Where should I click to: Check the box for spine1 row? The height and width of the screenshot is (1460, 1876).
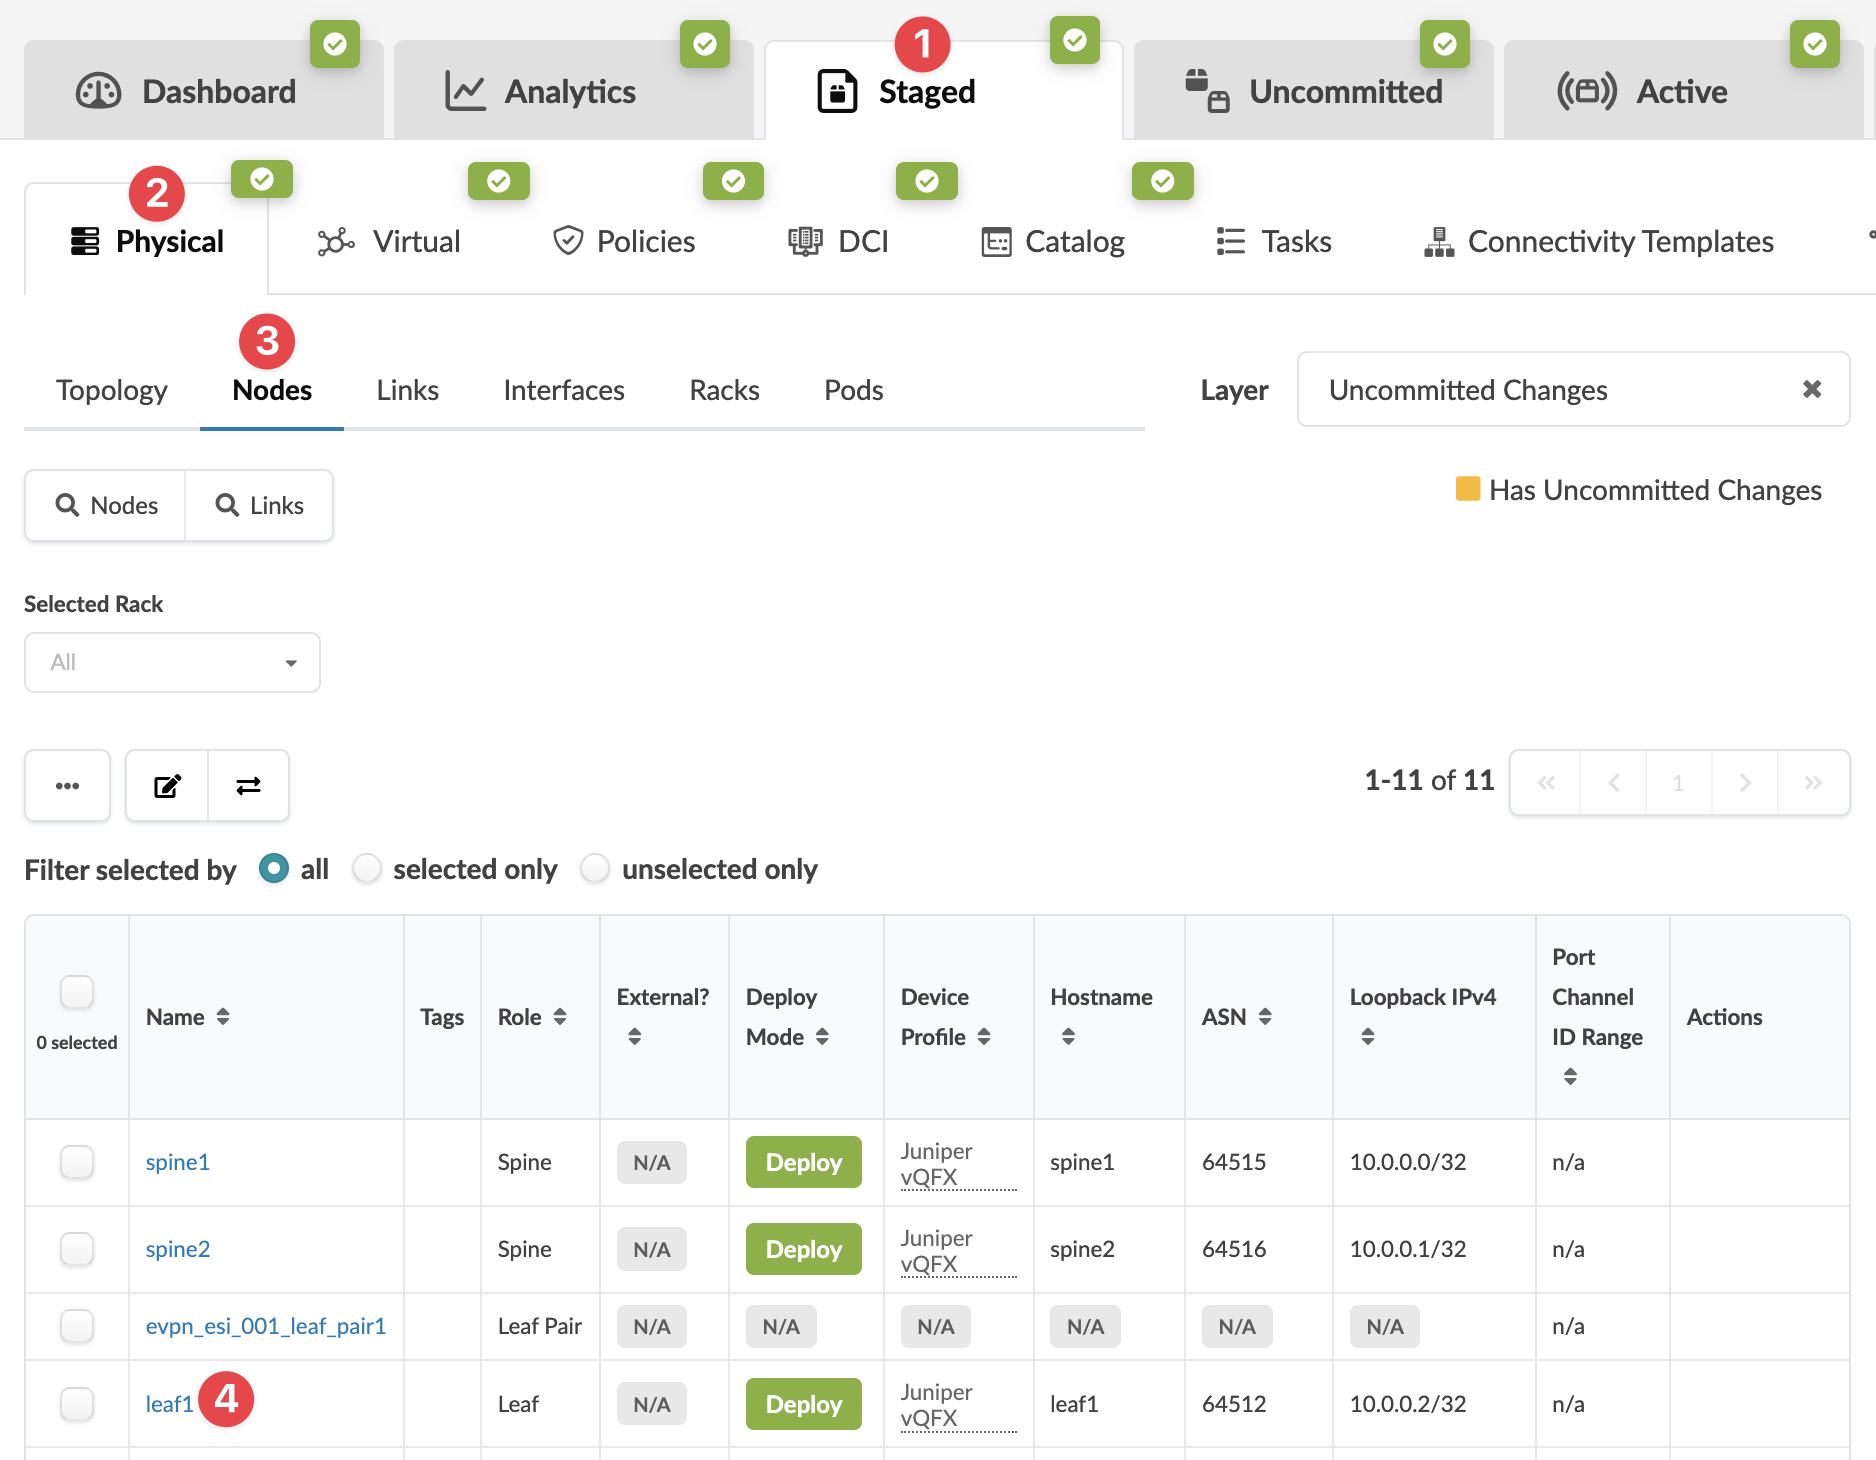coord(77,1162)
